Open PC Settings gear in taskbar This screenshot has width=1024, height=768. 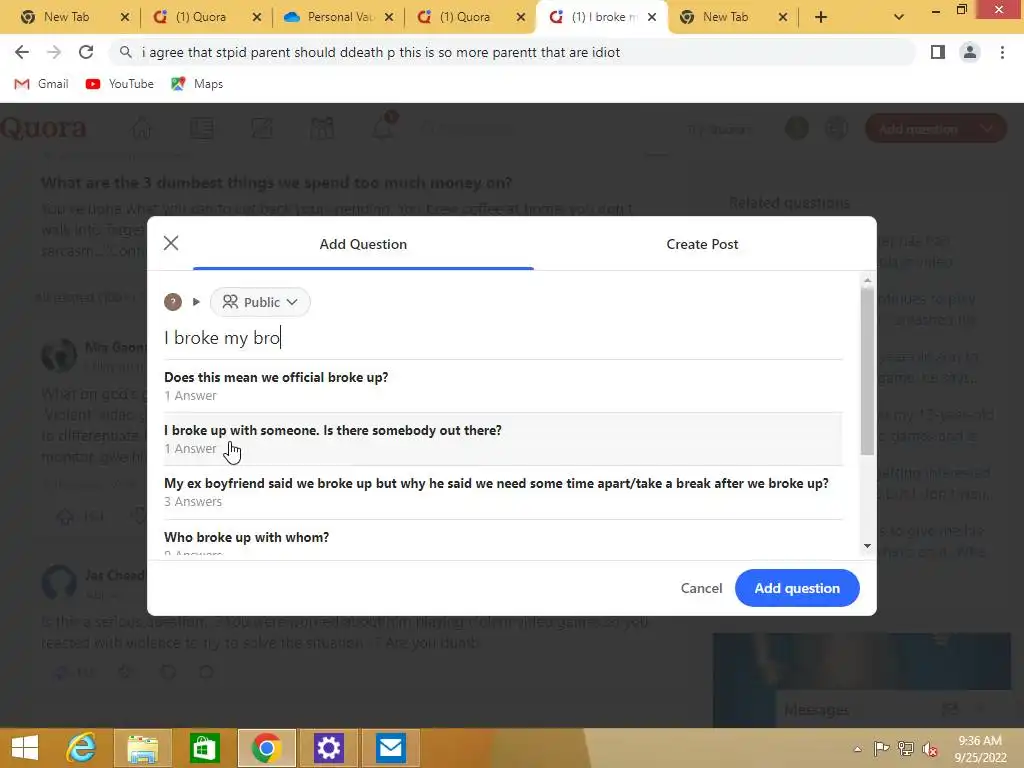pos(328,748)
